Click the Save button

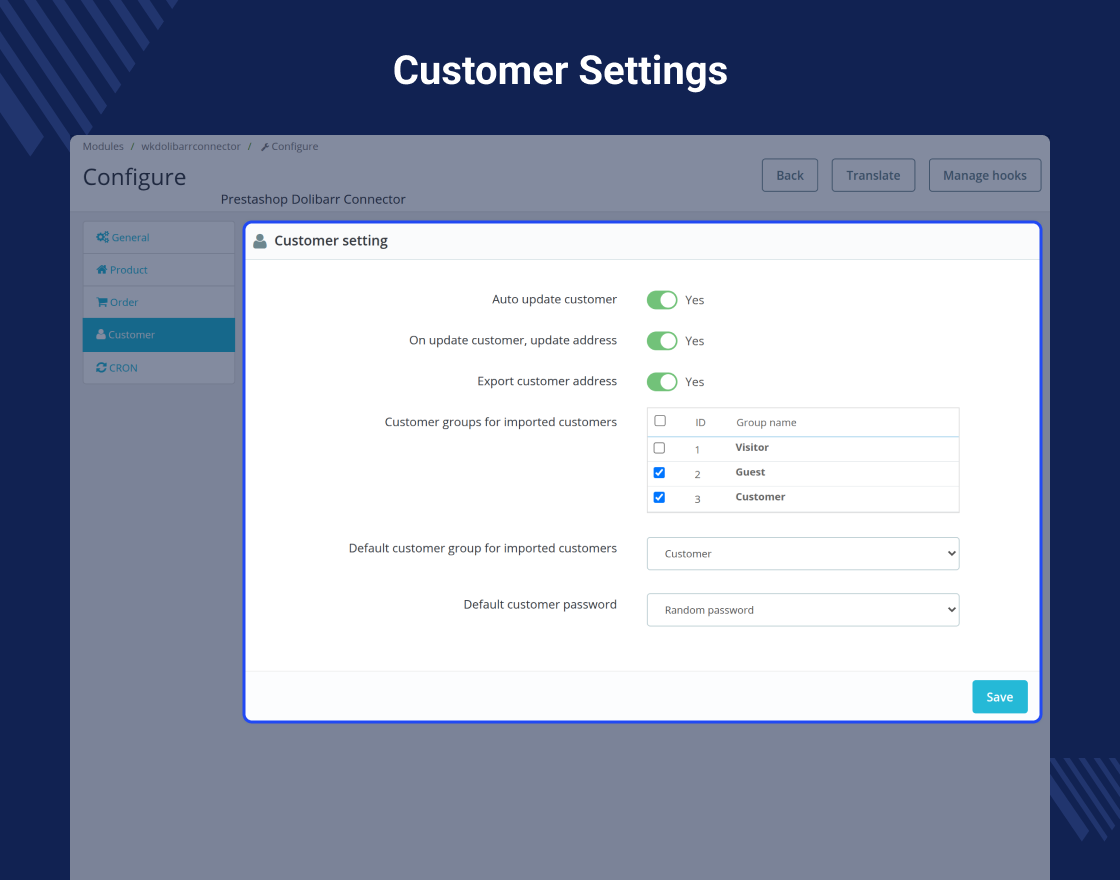click(x=999, y=696)
